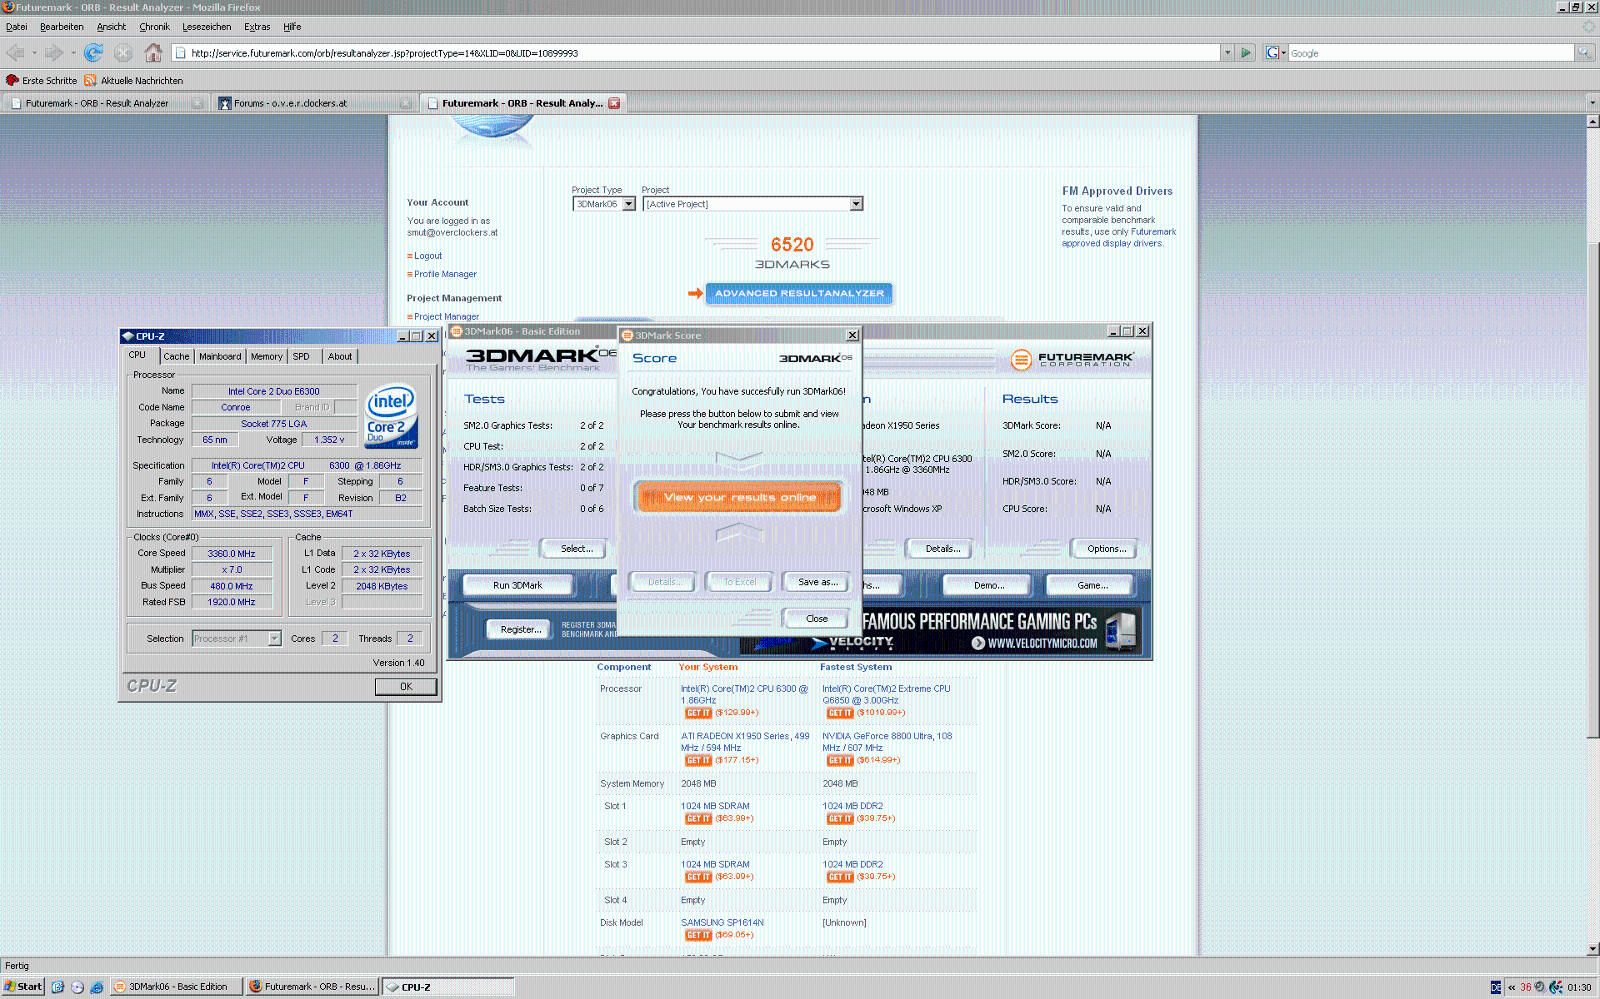Click the Stop loading icon
The image size is (1600, 999).
coord(123,52)
